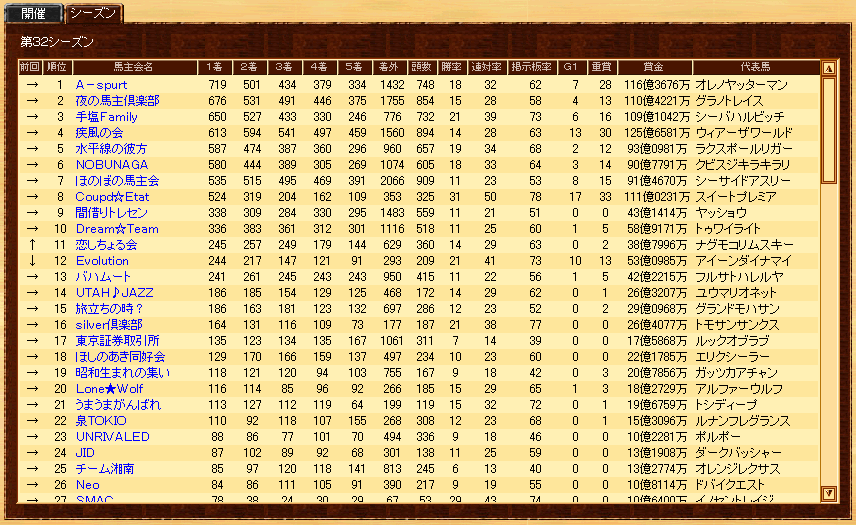Click the up-arrow trend icon for 恋しちょる会

coord(31,245)
